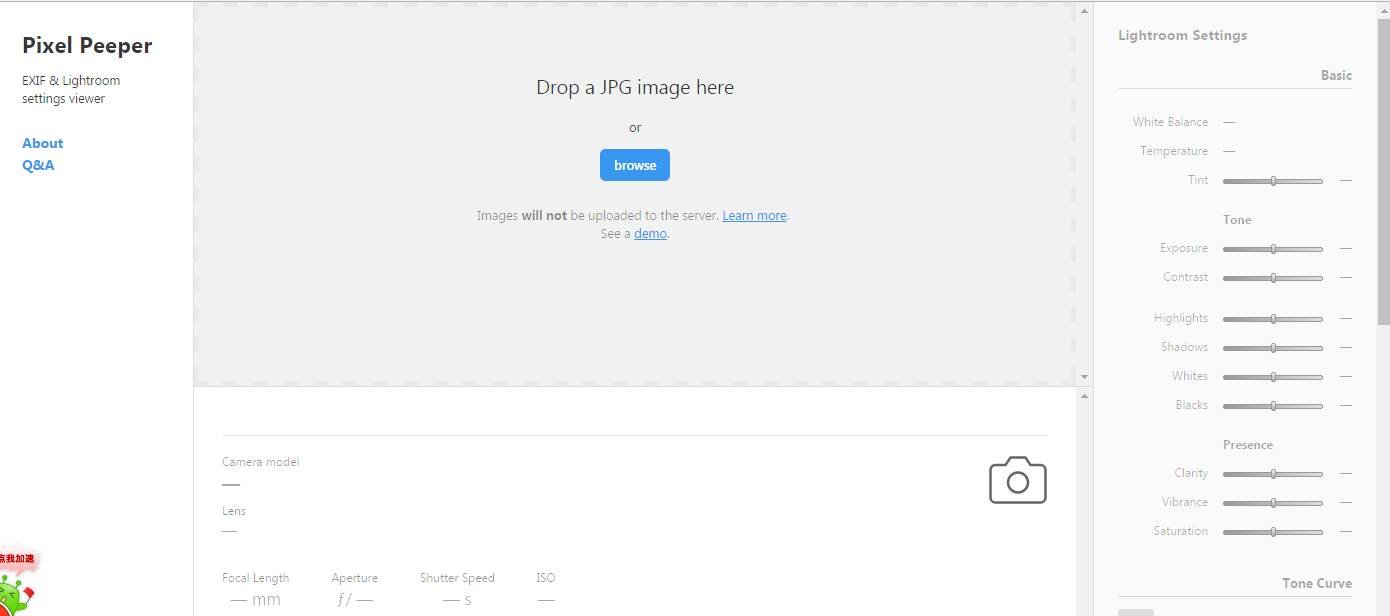
Task: Click the blue browse button
Action: [635, 165]
